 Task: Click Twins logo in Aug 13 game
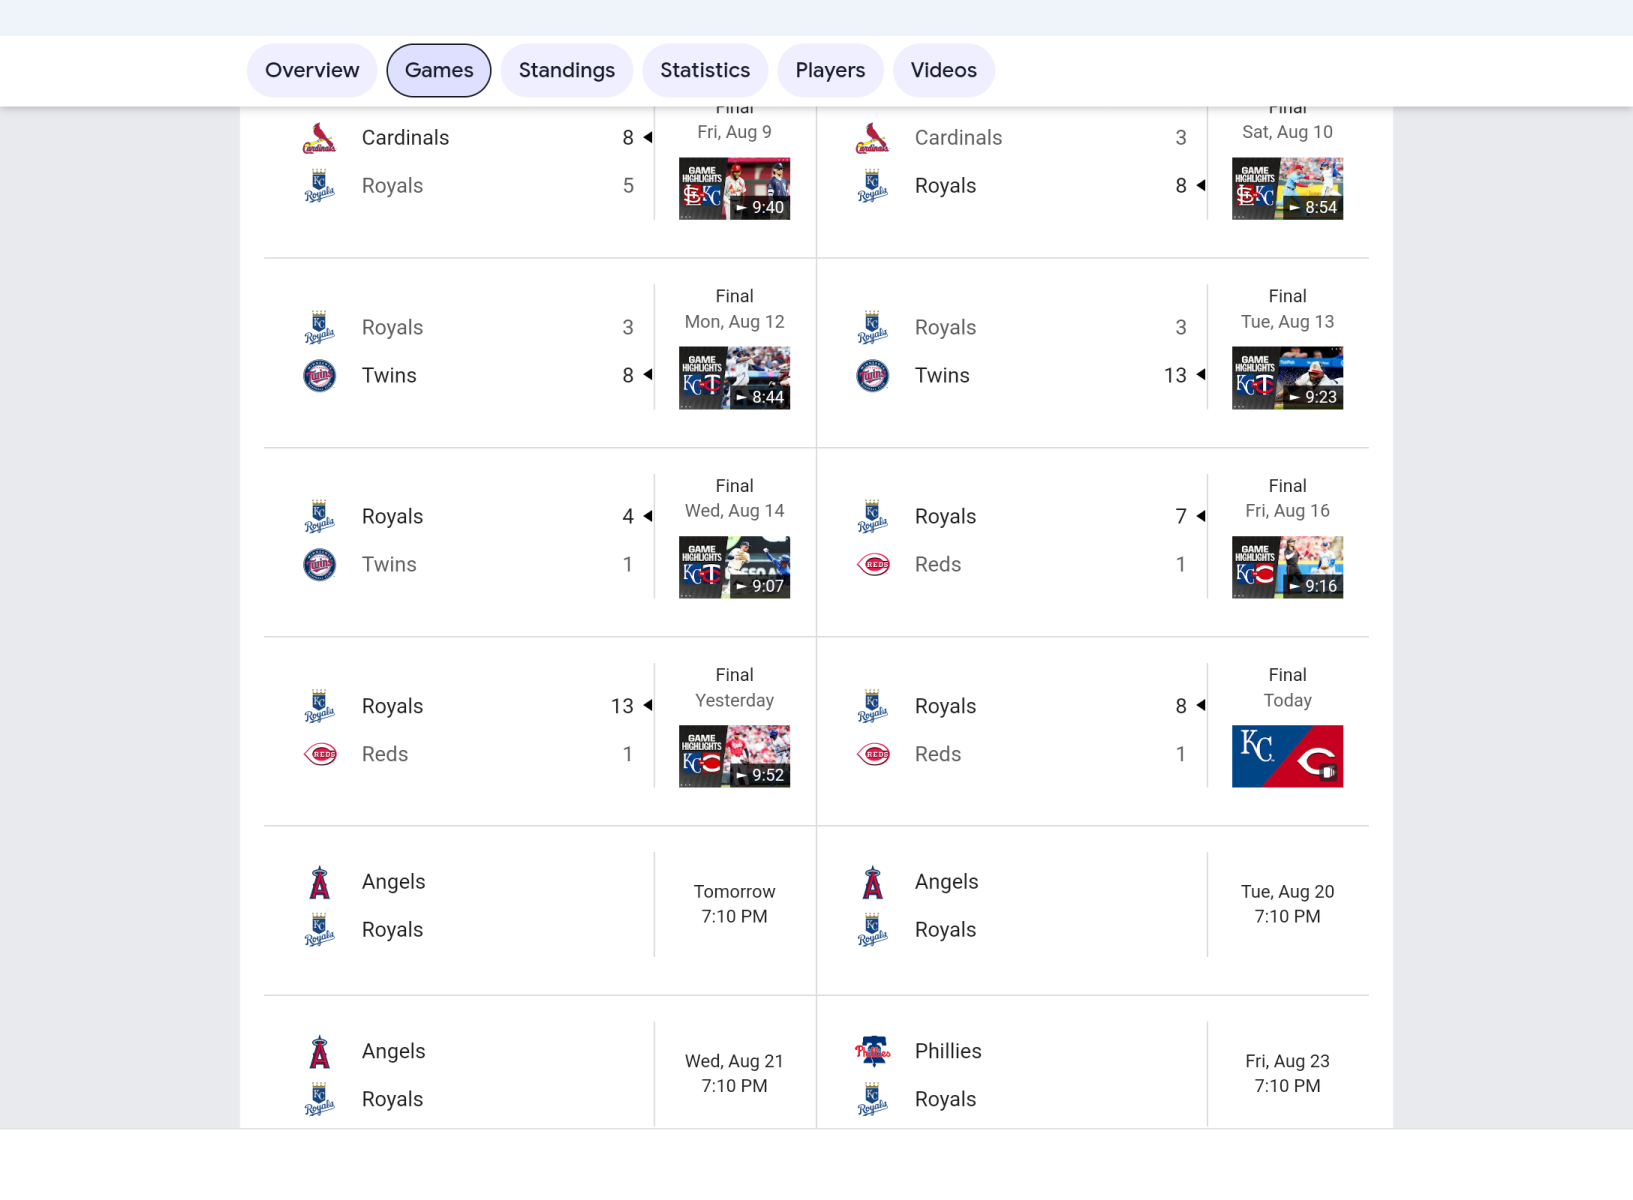click(x=872, y=376)
